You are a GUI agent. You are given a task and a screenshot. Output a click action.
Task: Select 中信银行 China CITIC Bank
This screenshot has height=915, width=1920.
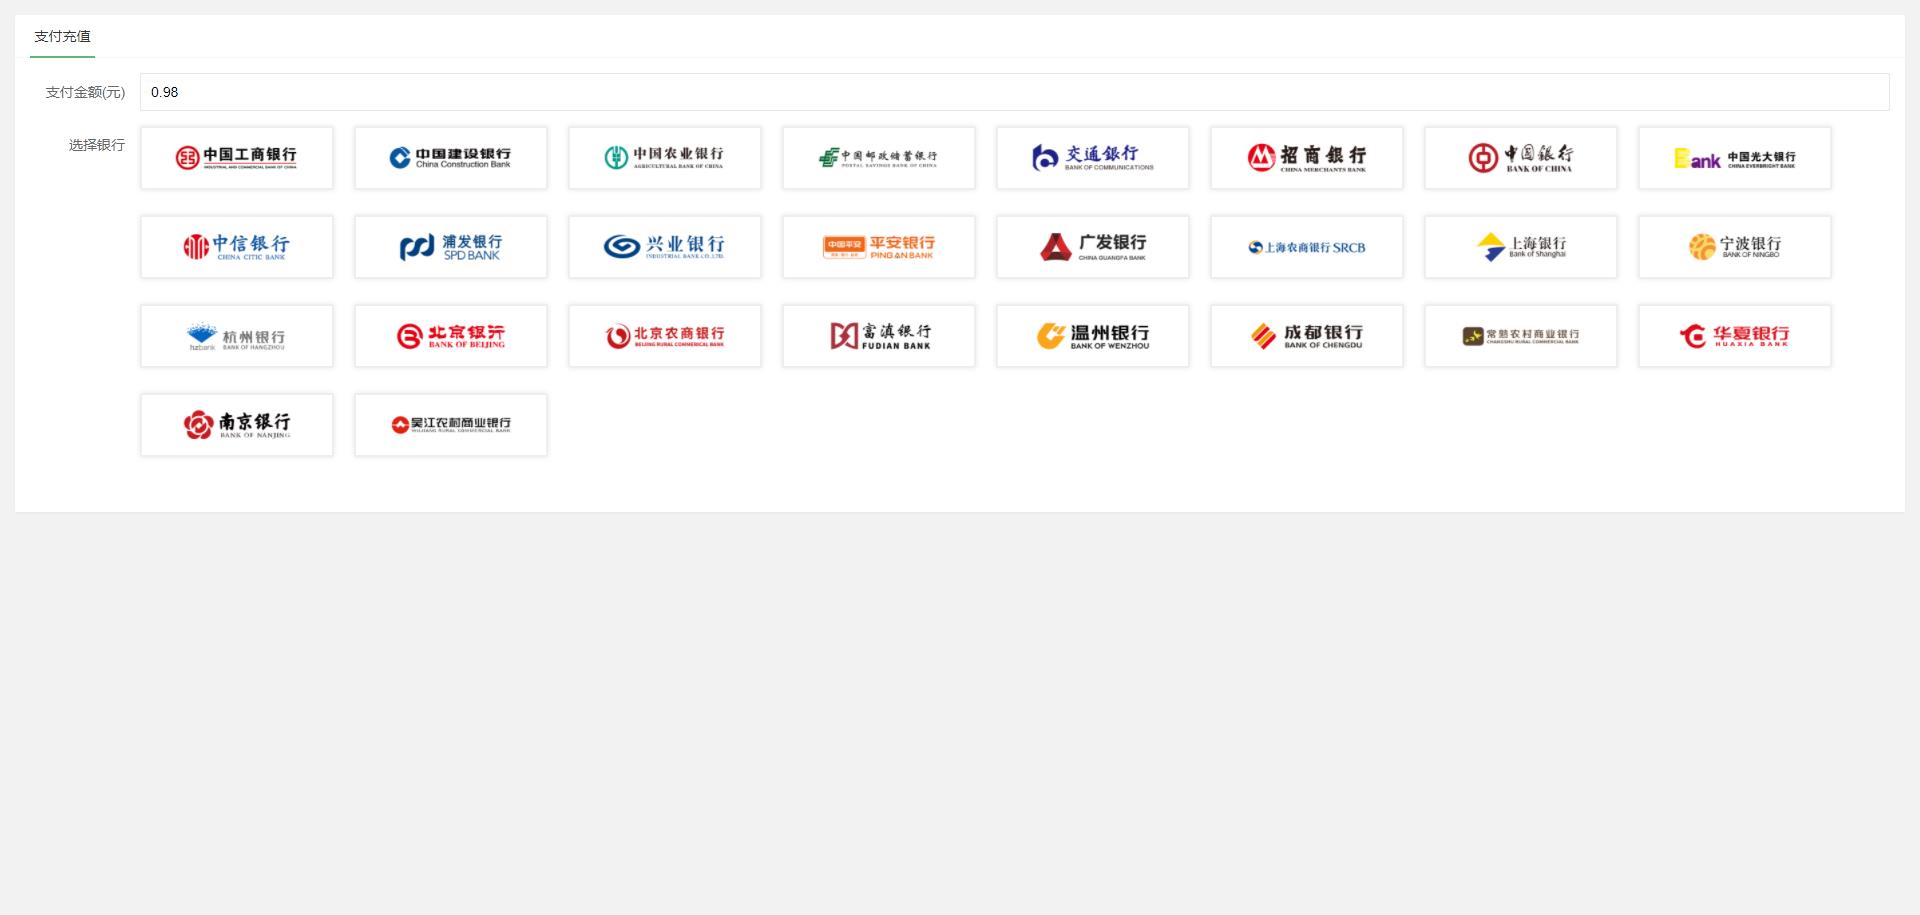pyautogui.click(x=237, y=247)
